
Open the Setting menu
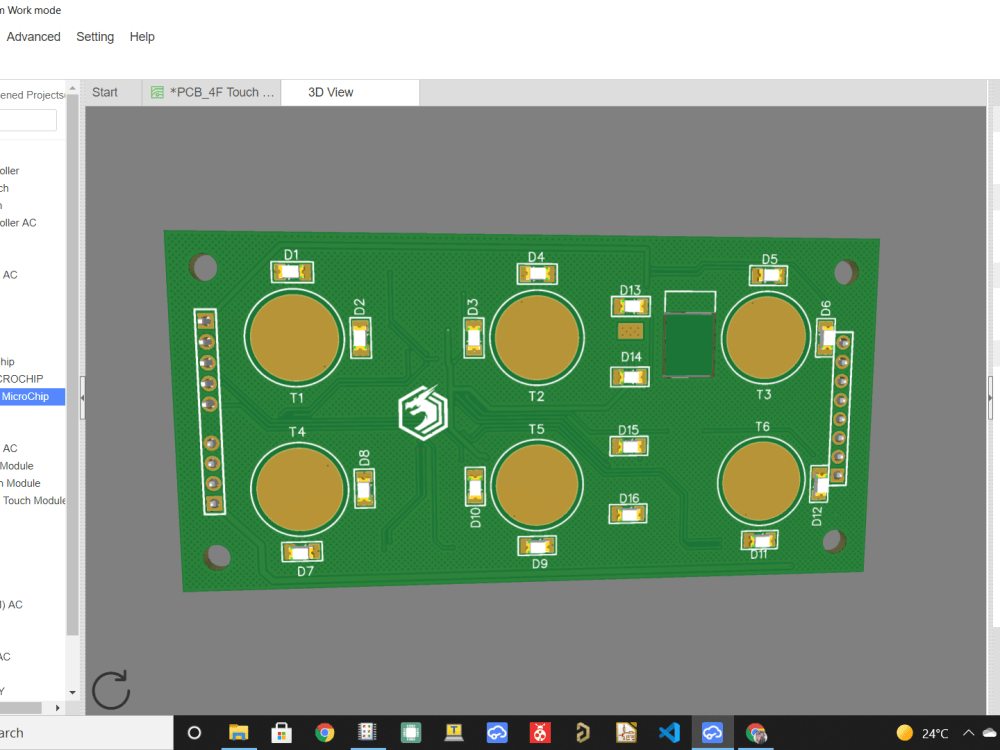(95, 36)
